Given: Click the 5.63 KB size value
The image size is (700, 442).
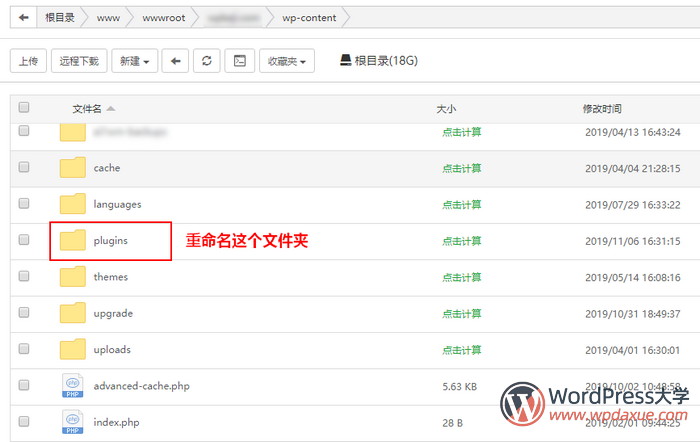Looking at the screenshot, I should tap(459, 387).
